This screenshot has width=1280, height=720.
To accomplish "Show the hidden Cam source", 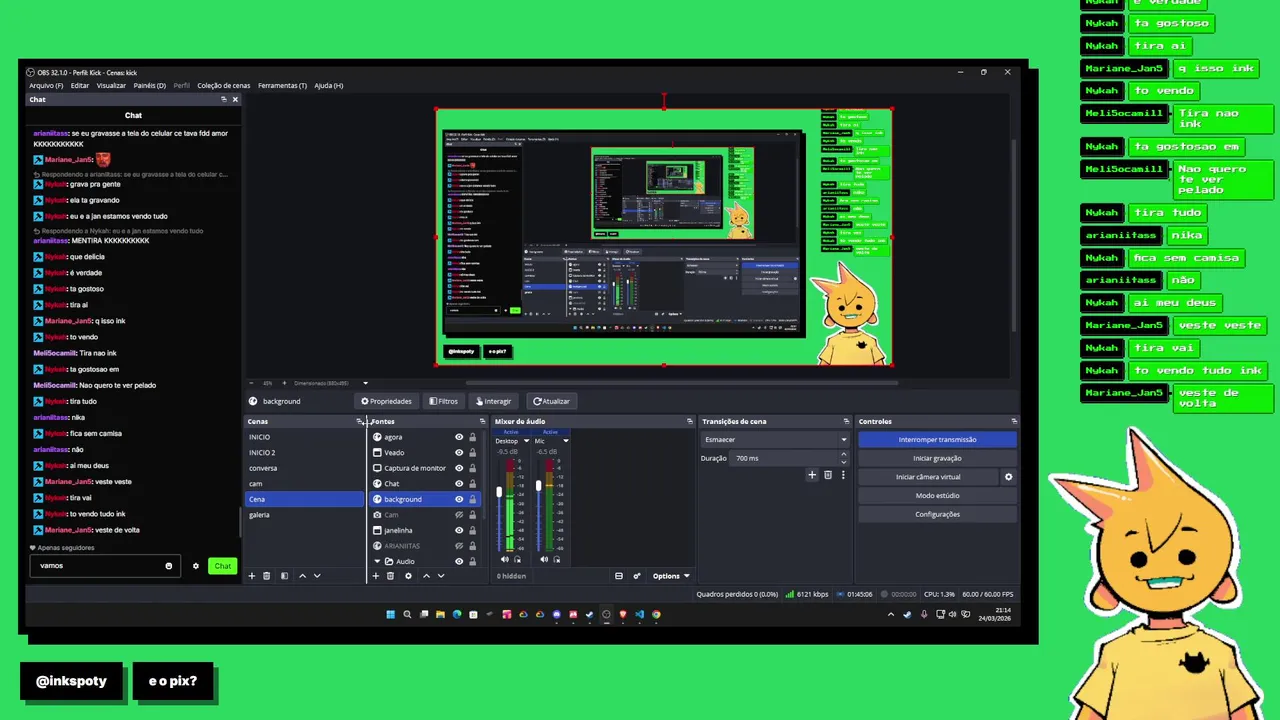I will click(459, 514).
